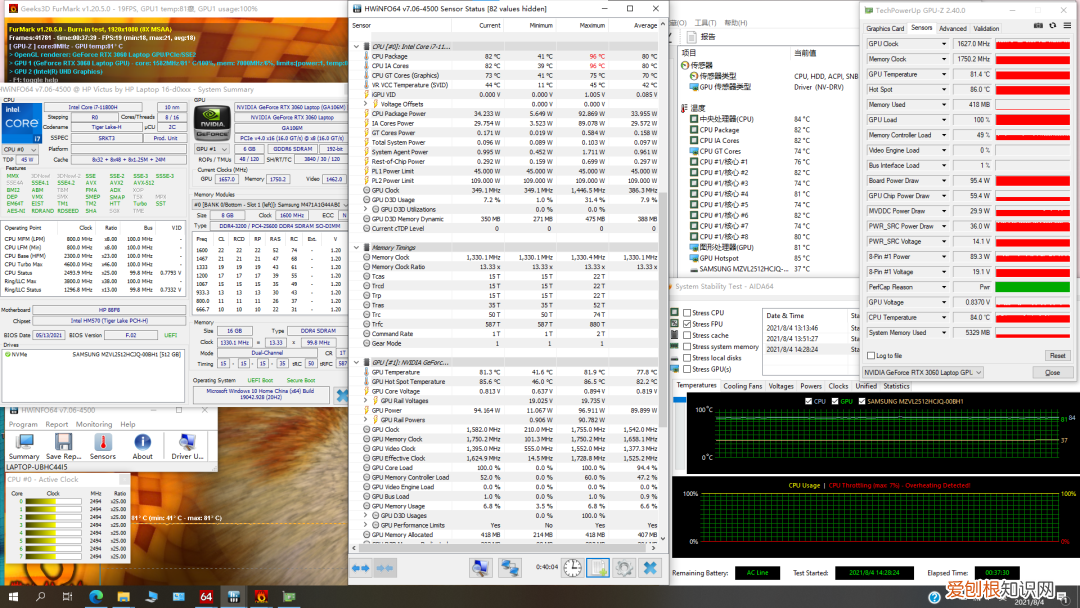Image resolution: width=1080 pixels, height=608 pixels.
Task: Open Microsoft Edge from the taskbar
Action: tap(96, 597)
